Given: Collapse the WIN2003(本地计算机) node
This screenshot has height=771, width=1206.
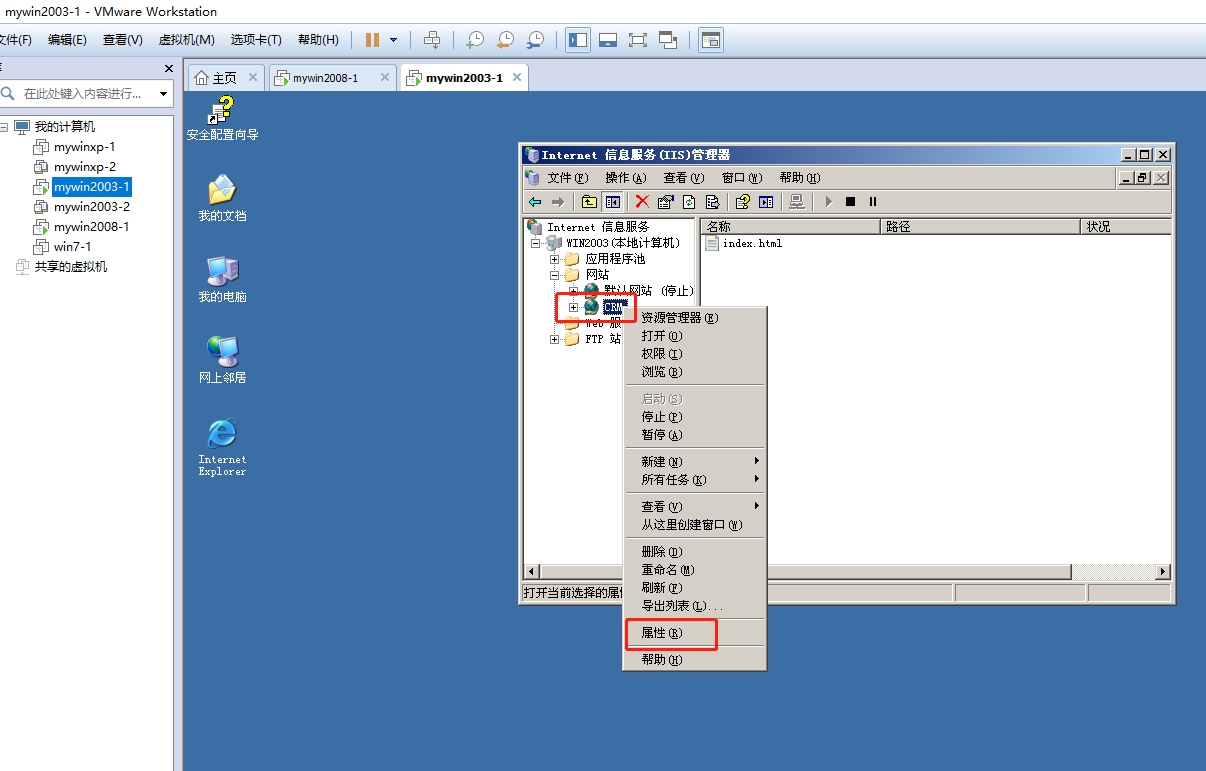Looking at the screenshot, I should pos(536,243).
